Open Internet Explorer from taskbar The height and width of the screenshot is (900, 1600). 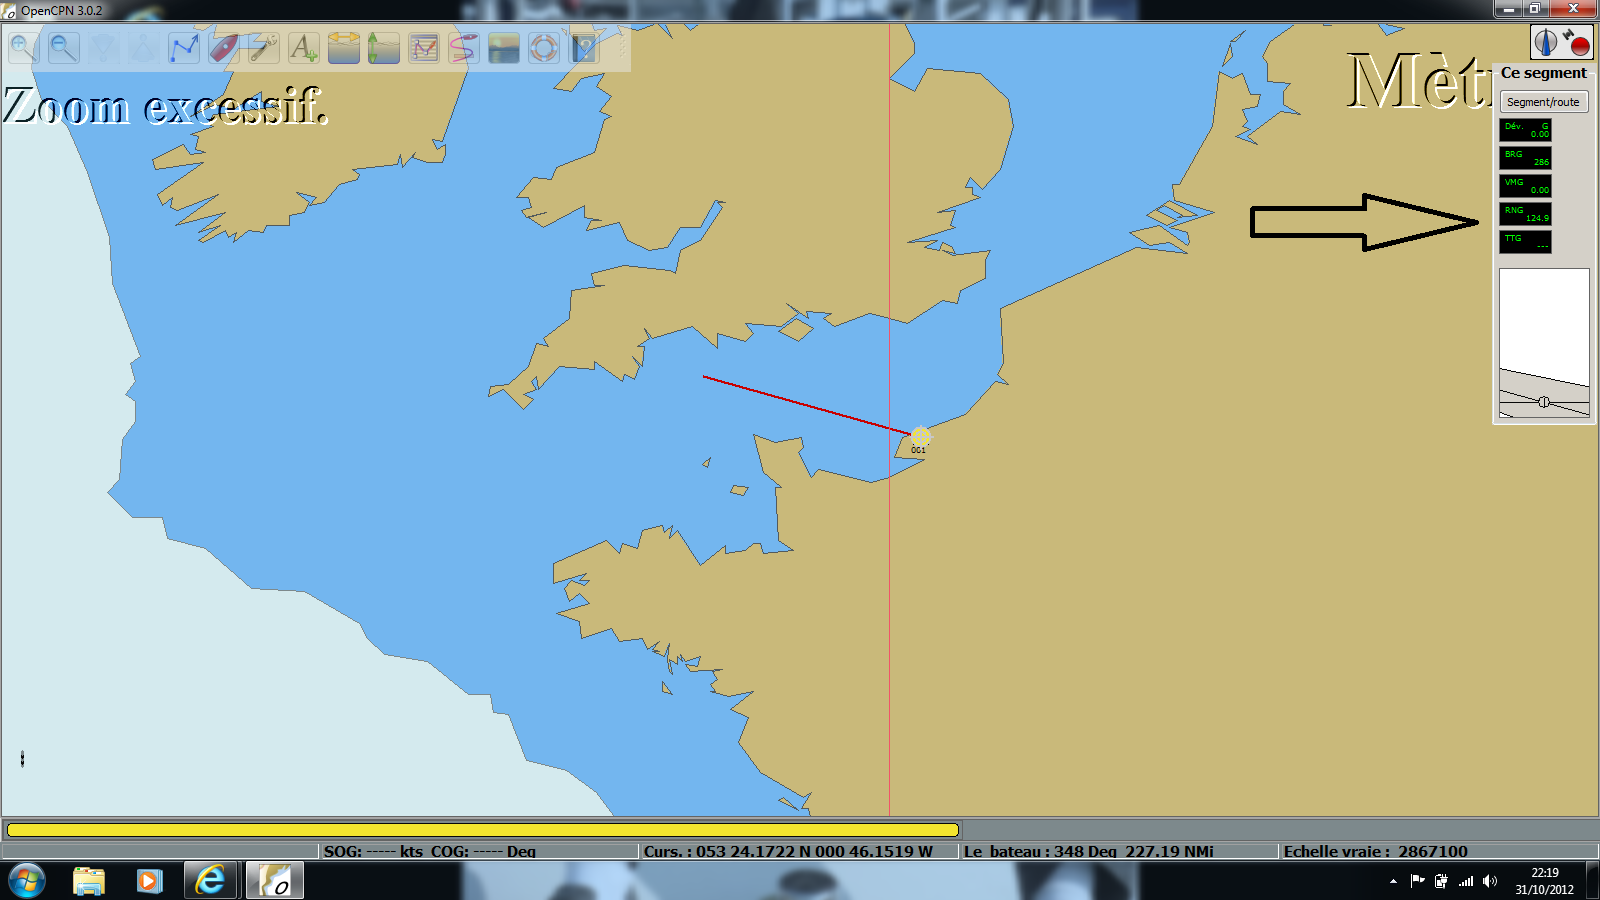tap(210, 880)
